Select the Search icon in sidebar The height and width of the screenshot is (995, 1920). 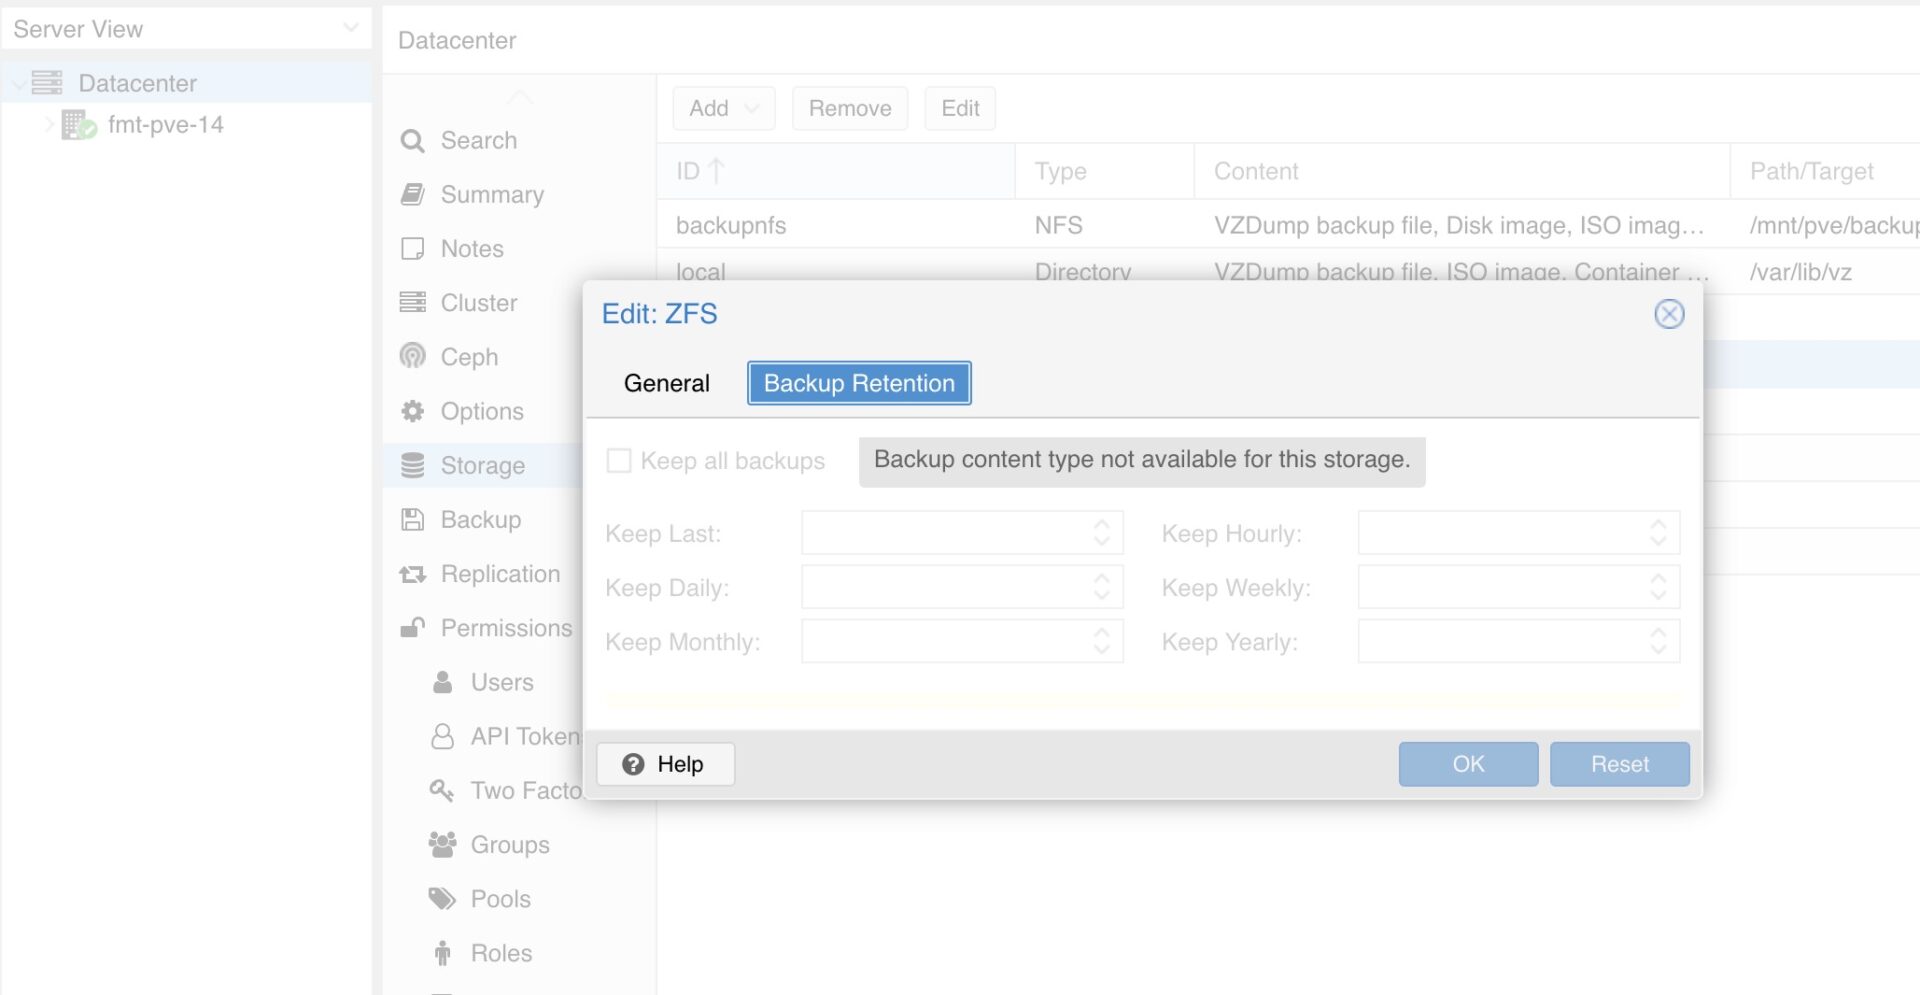coord(411,140)
